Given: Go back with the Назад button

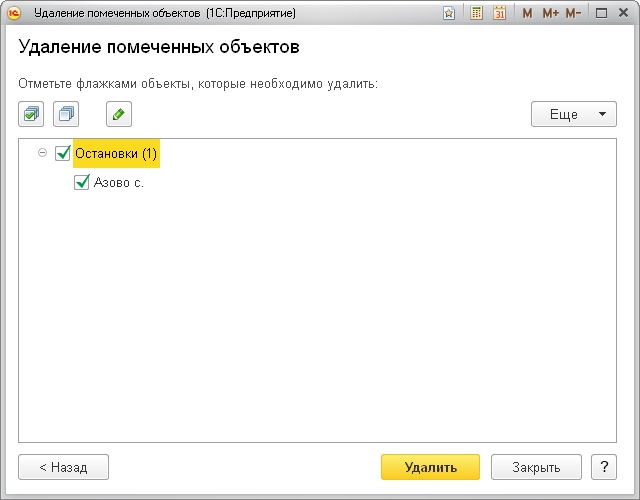Looking at the screenshot, I should [63, 467].
